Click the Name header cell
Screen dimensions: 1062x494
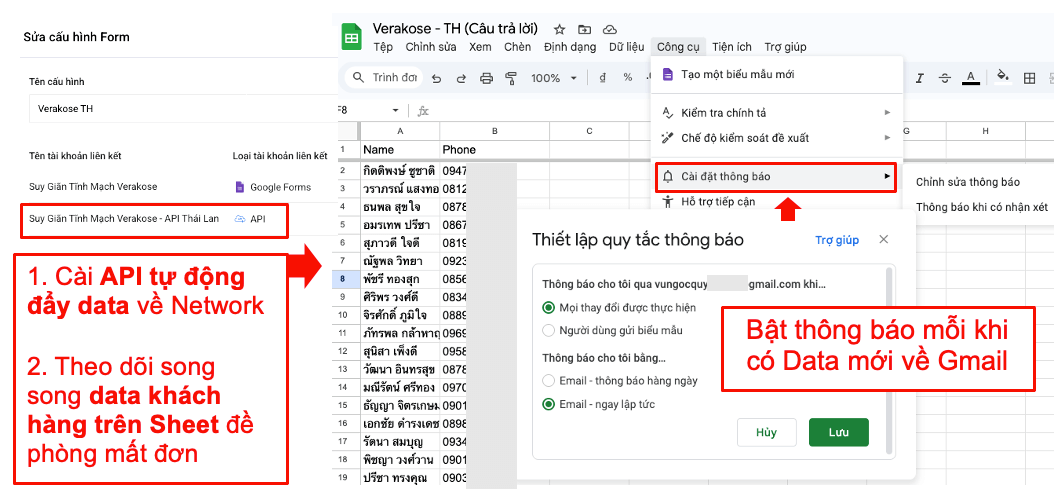(x=400, y=150)
